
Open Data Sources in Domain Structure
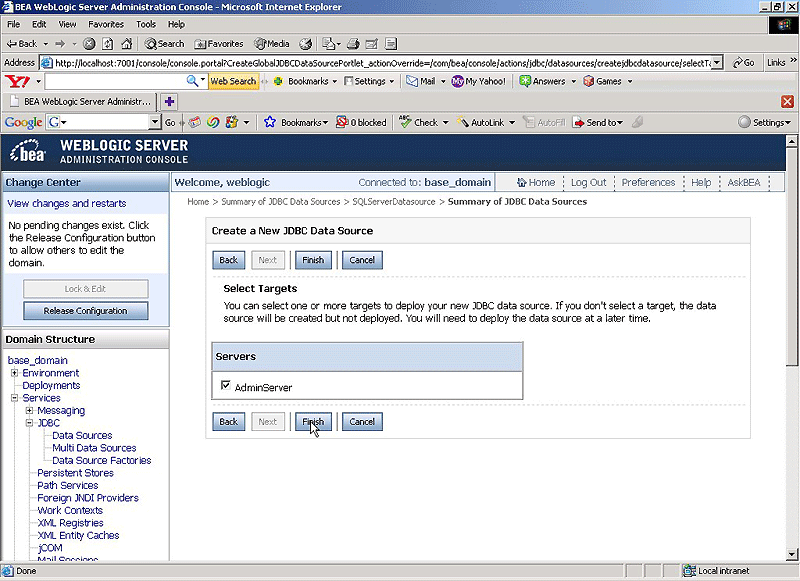coord(82,436)
